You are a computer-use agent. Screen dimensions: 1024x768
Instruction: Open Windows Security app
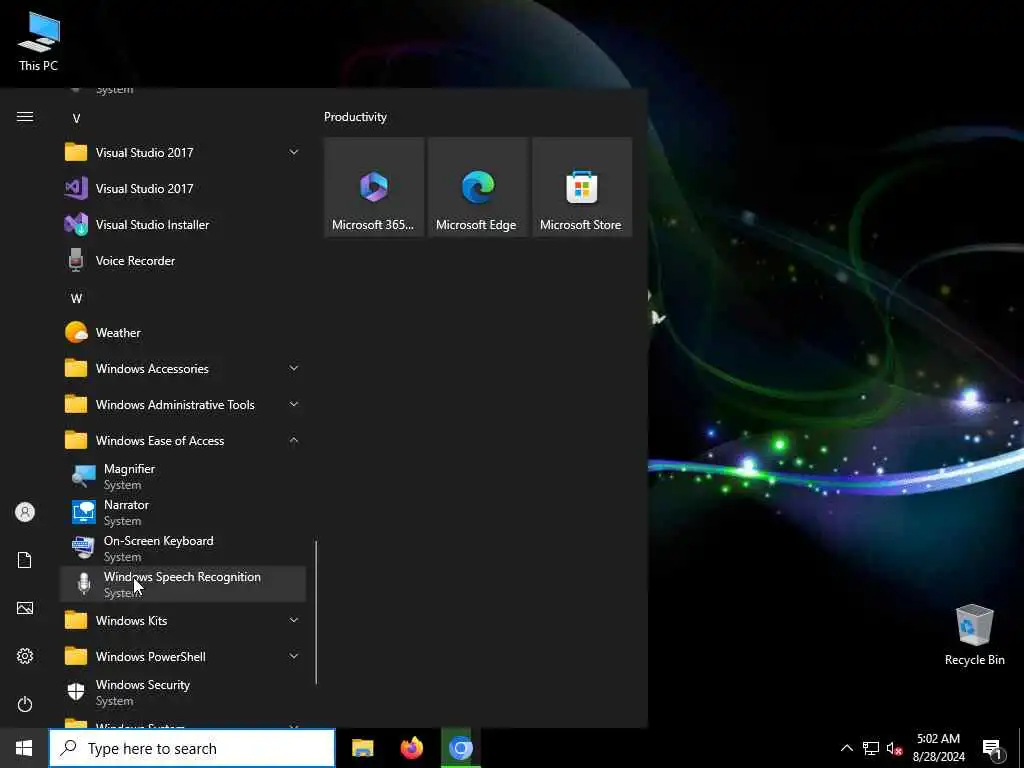182,692
